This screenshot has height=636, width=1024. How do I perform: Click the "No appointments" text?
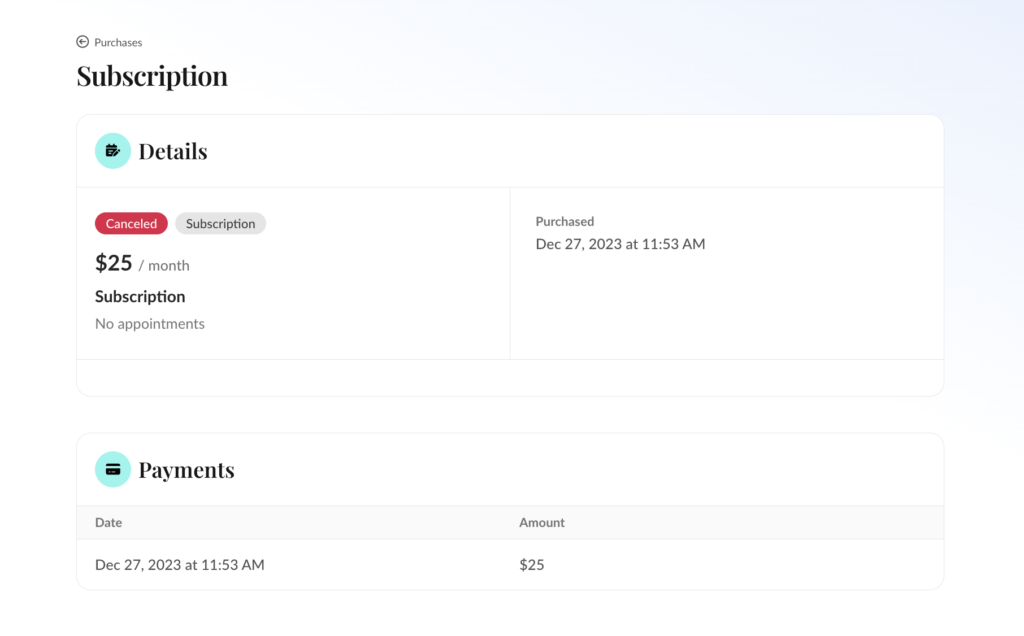150,324
